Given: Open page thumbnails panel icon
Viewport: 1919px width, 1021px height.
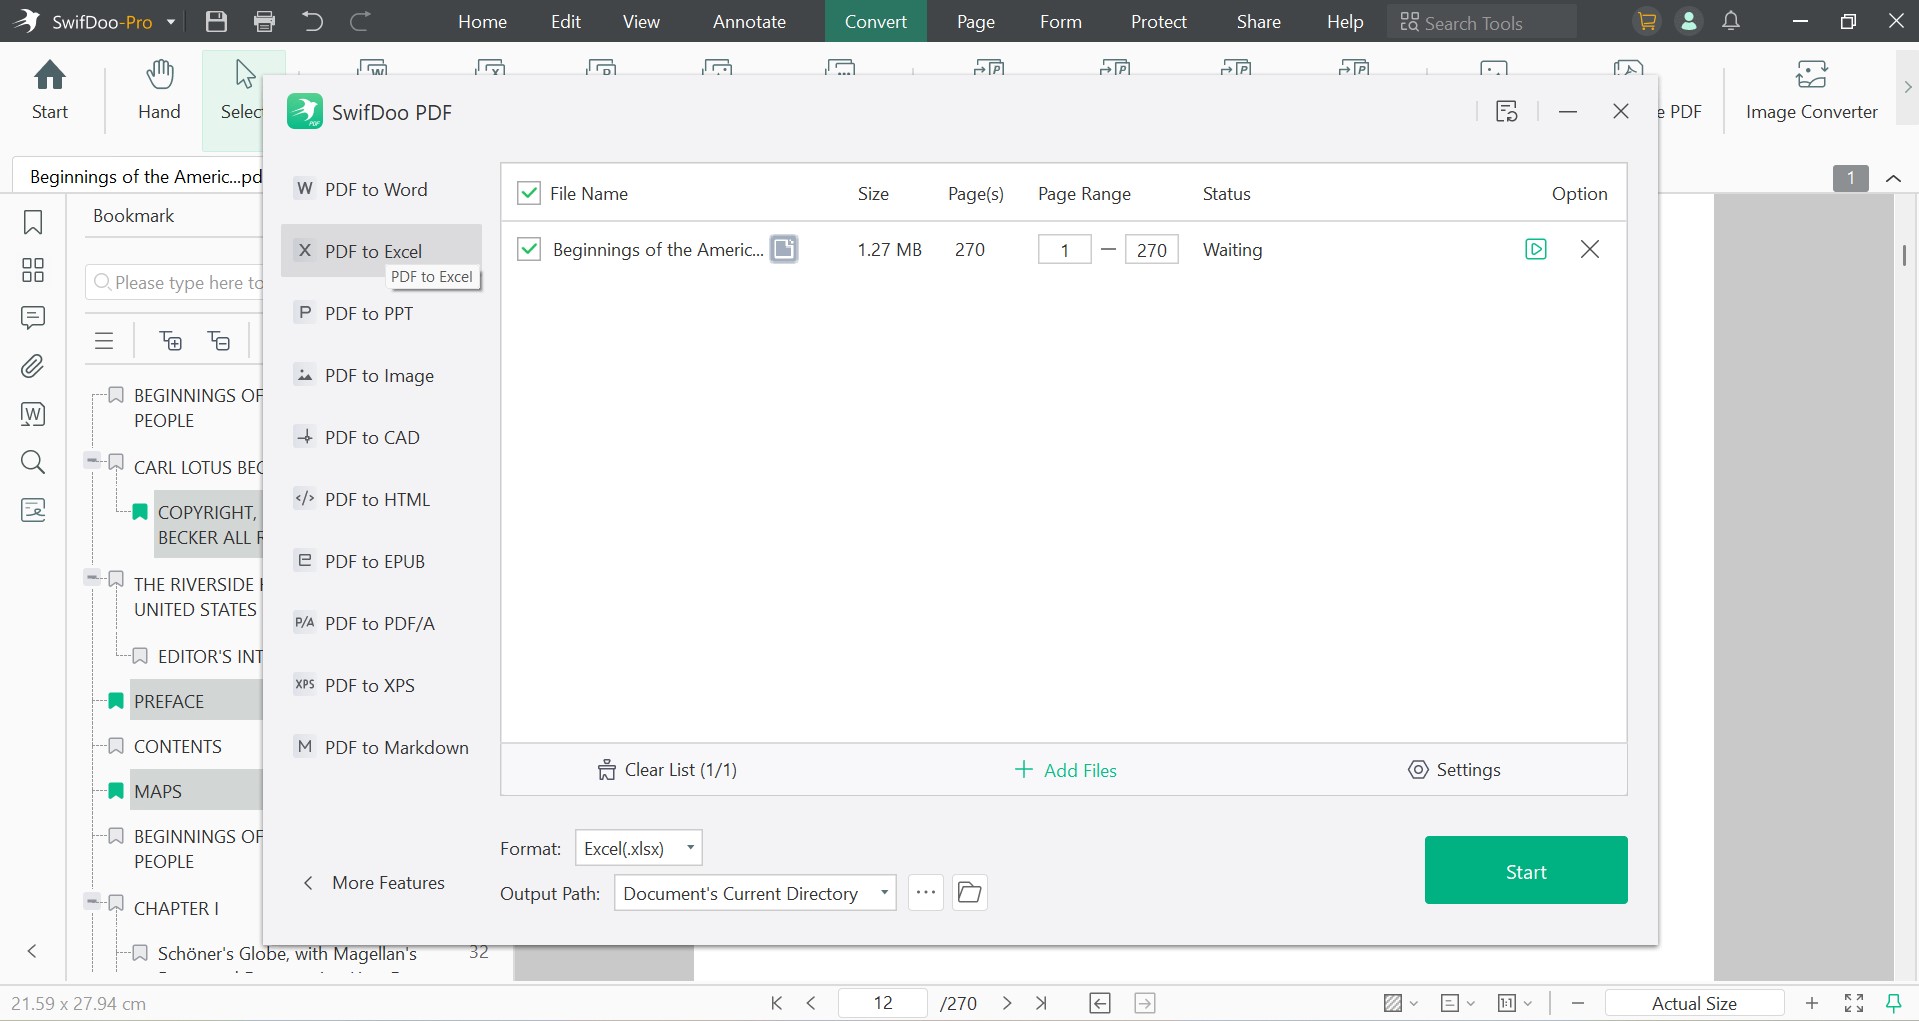Looking at the screenshot, I should tap(33, 270).
